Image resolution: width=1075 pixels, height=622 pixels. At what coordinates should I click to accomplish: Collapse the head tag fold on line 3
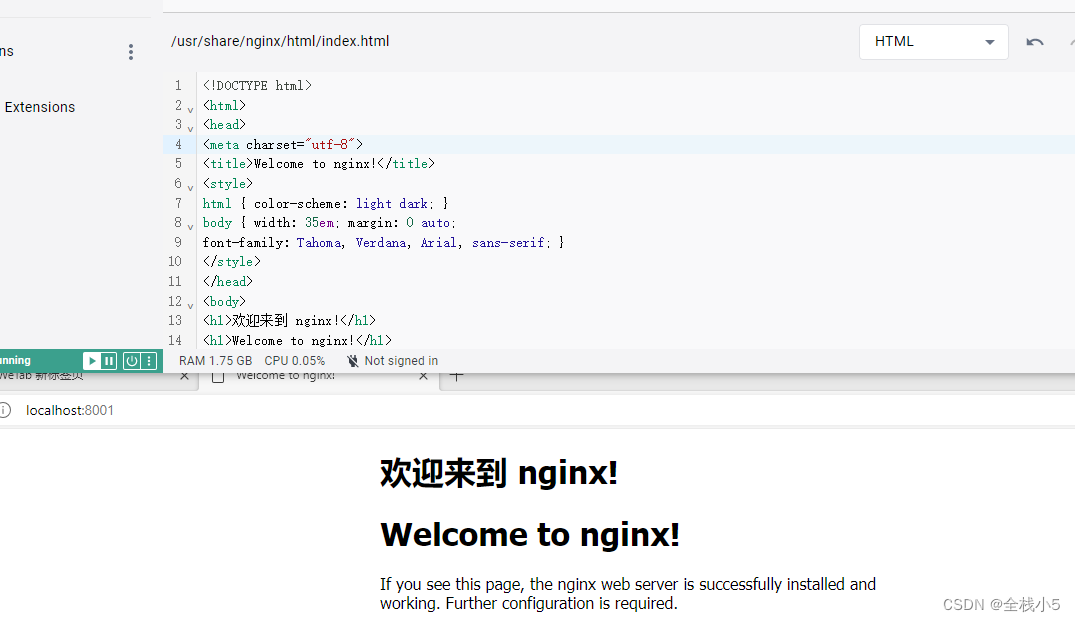click(191, 128)
